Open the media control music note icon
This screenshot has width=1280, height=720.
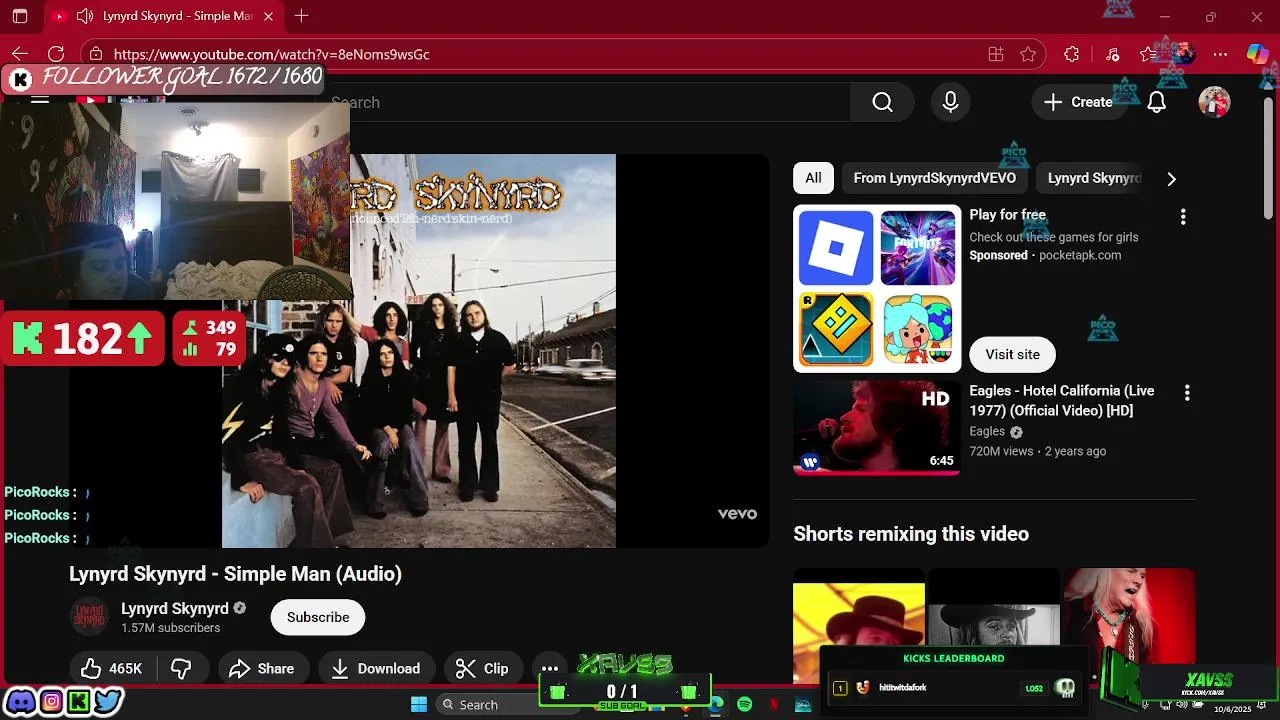click(1113, 54)
